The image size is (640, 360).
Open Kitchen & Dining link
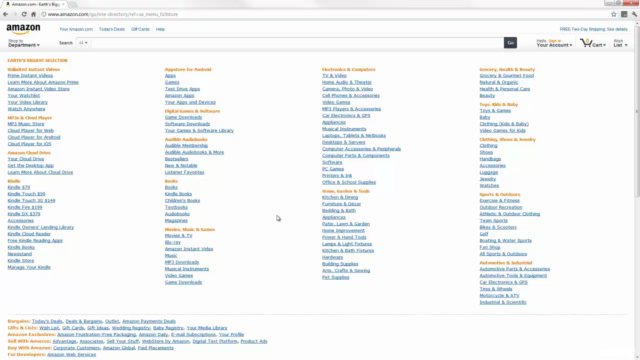tap(340, 197)
